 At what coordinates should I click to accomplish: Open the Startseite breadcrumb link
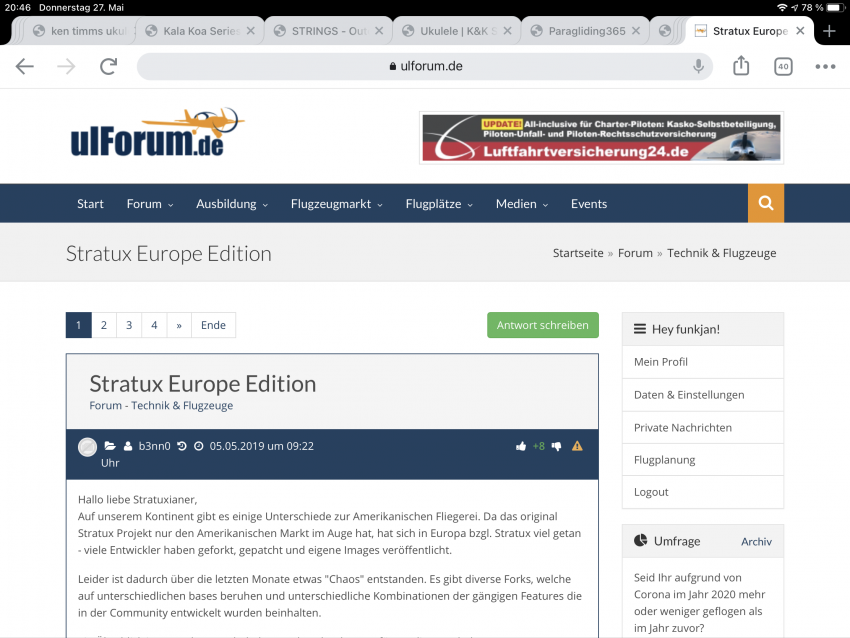point(578,253)
